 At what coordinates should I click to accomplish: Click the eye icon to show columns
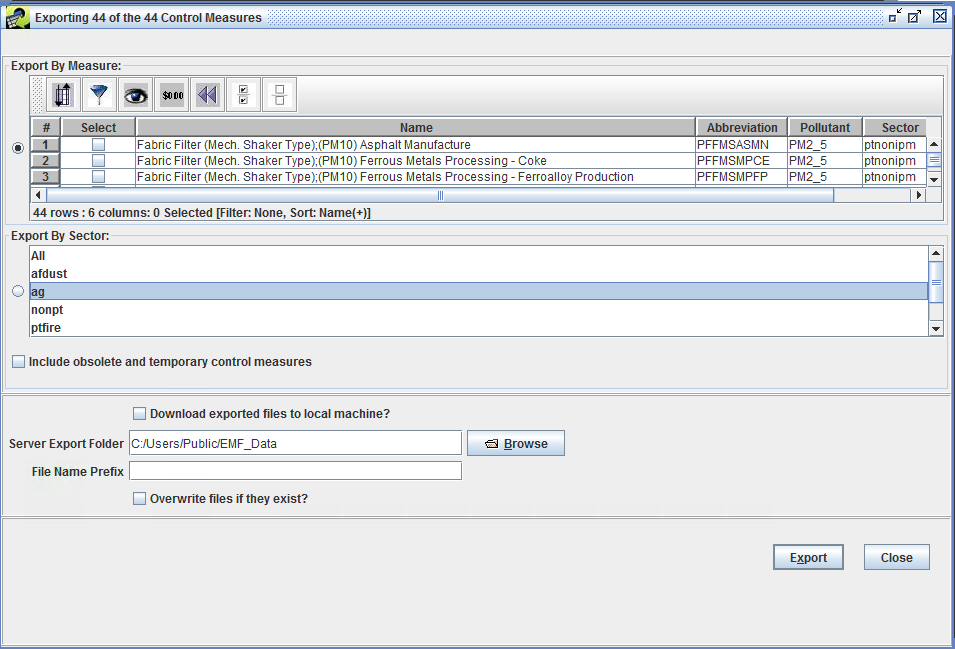(x=135, y=94)
